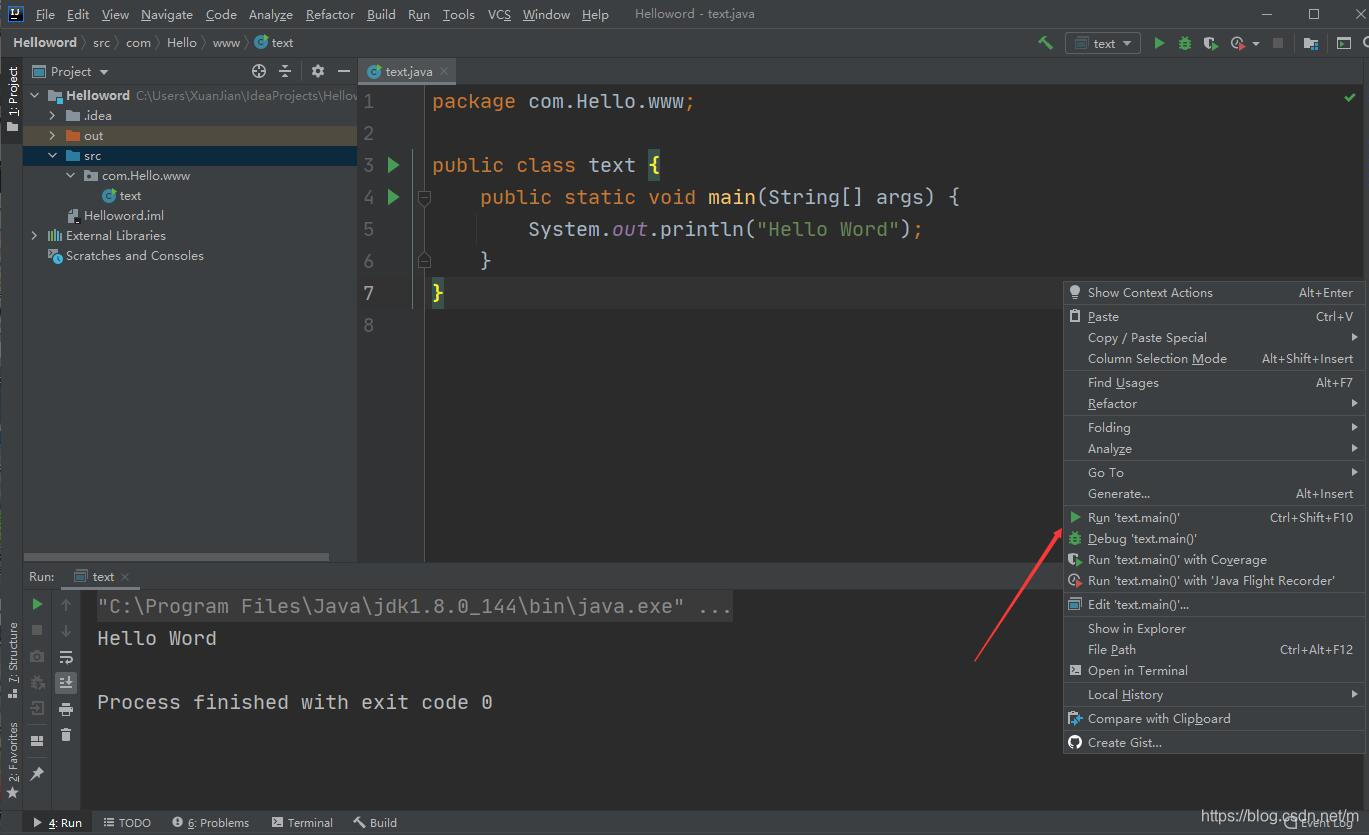The width and height of the screenshot is (1369, 835).
Task: Click the 4: Run tool window button
Action: (57, 822)
